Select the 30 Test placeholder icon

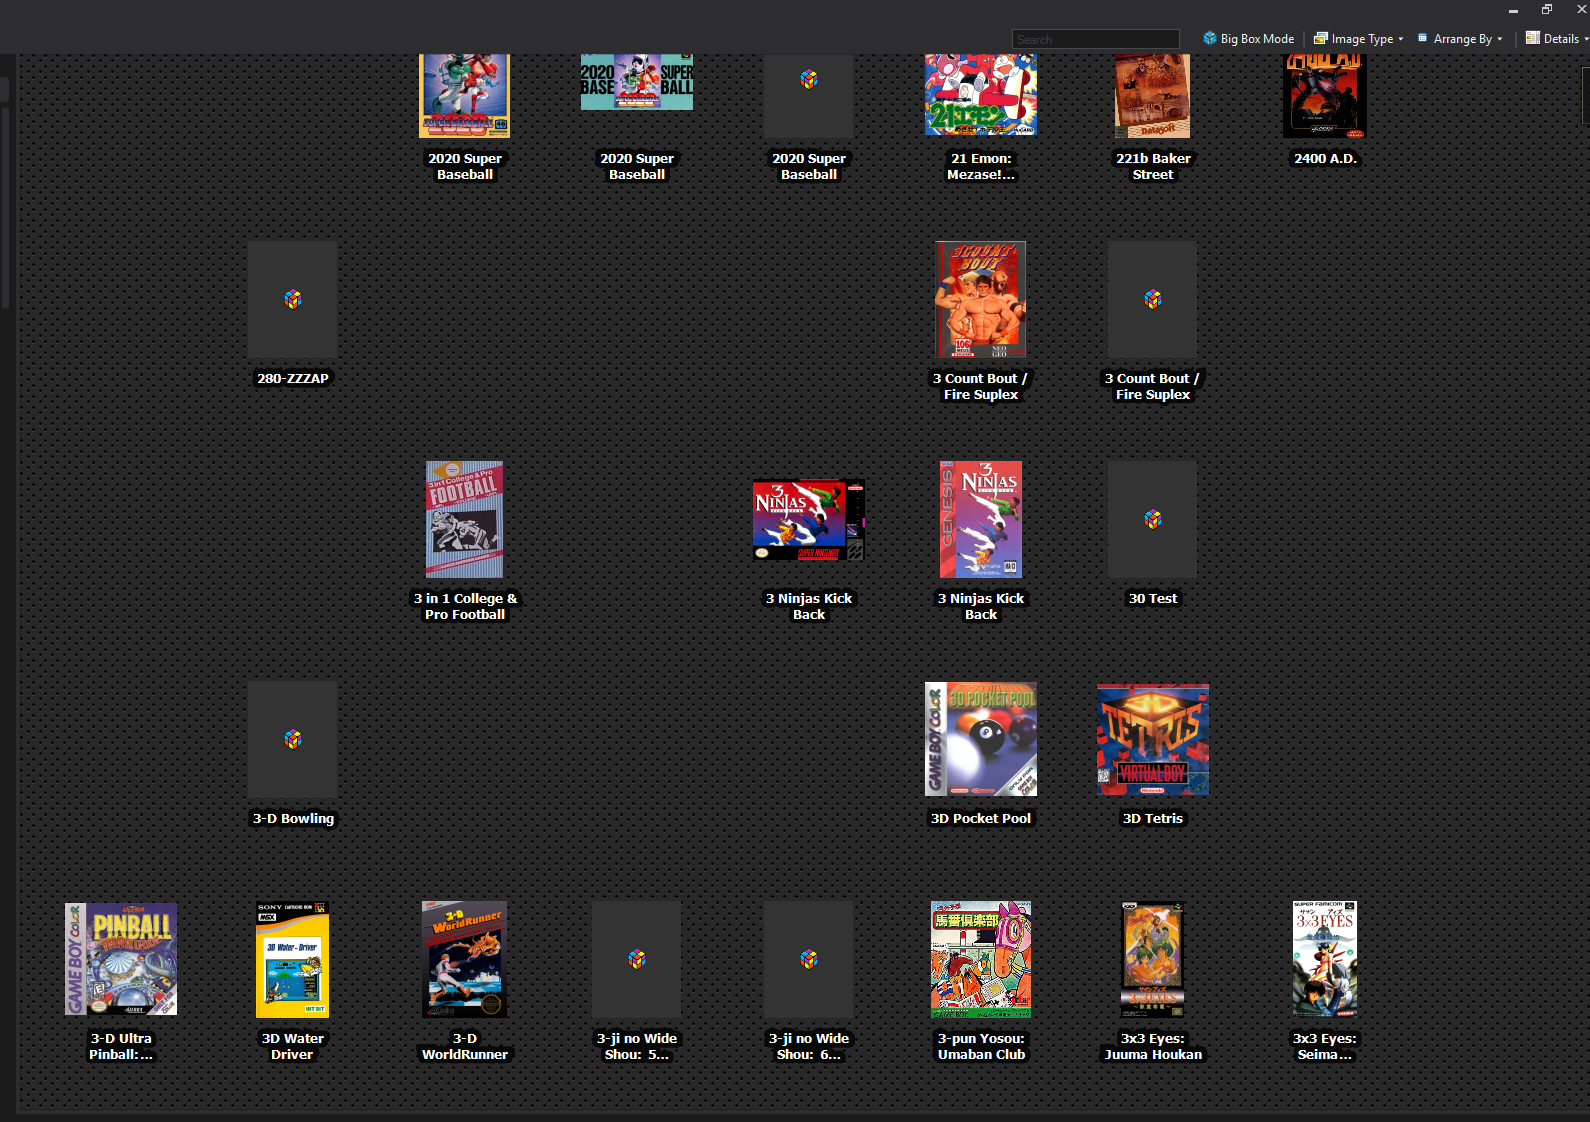point(1153,519)
